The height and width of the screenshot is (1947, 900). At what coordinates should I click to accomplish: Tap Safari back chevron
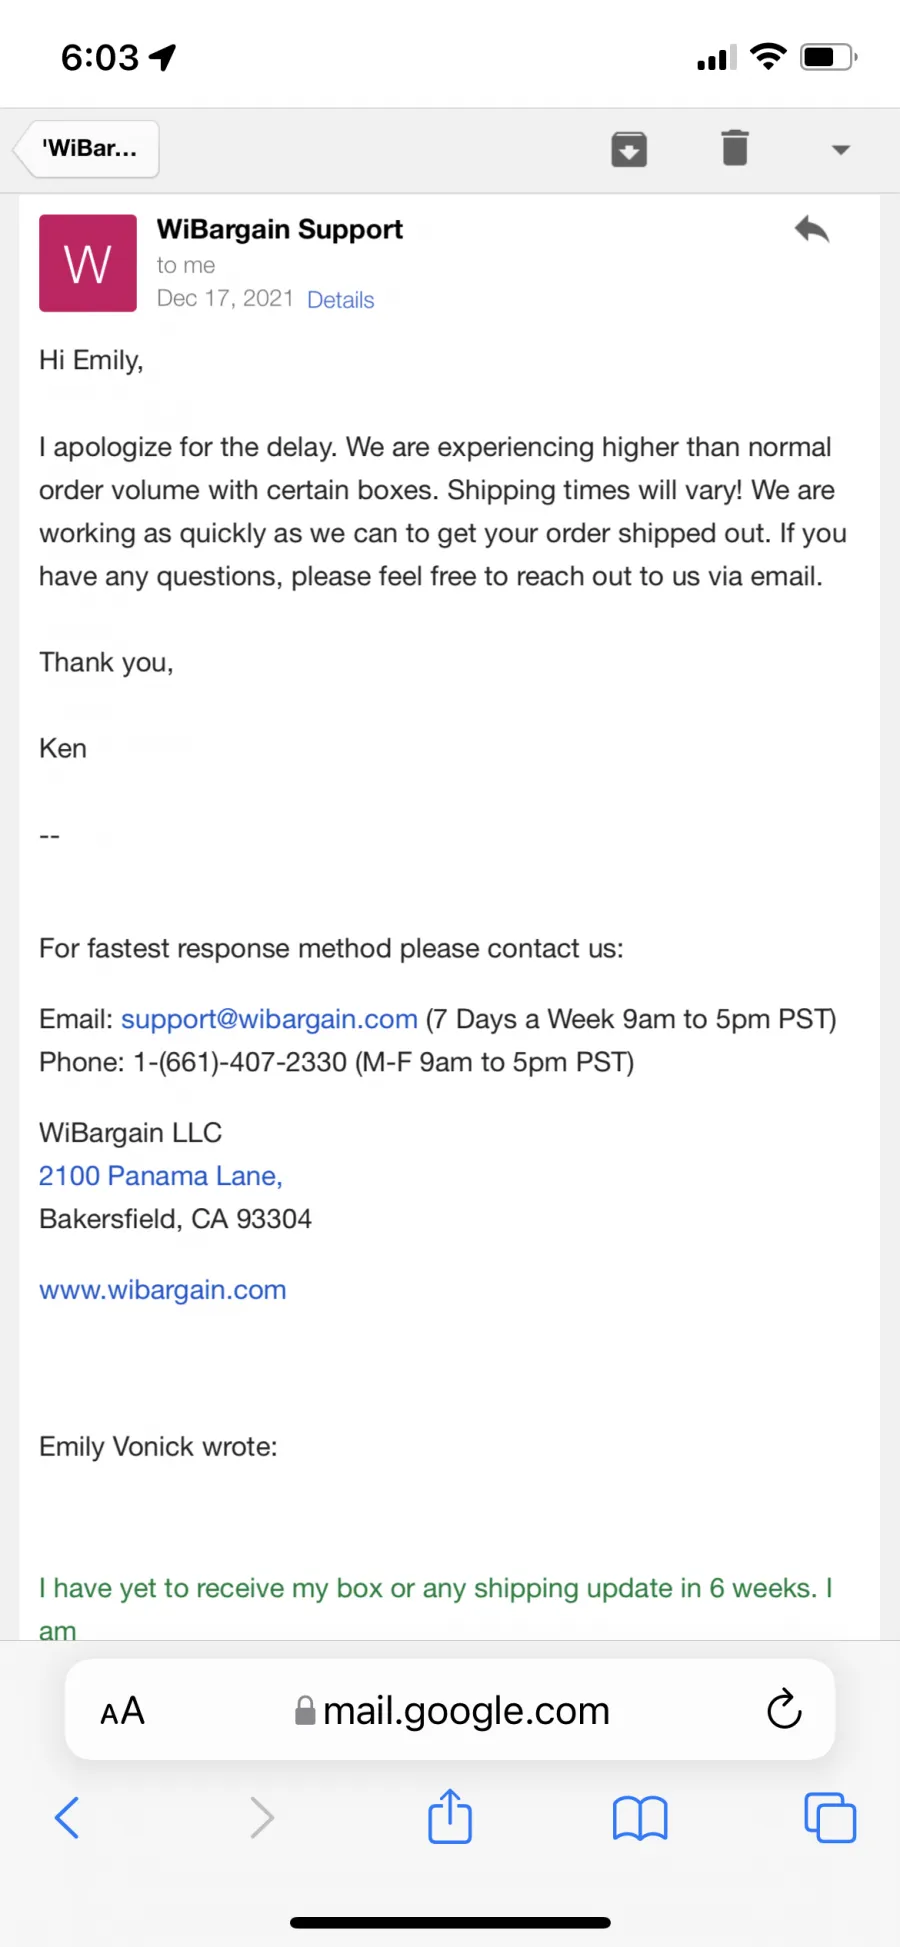click(x=67, y=1817)
